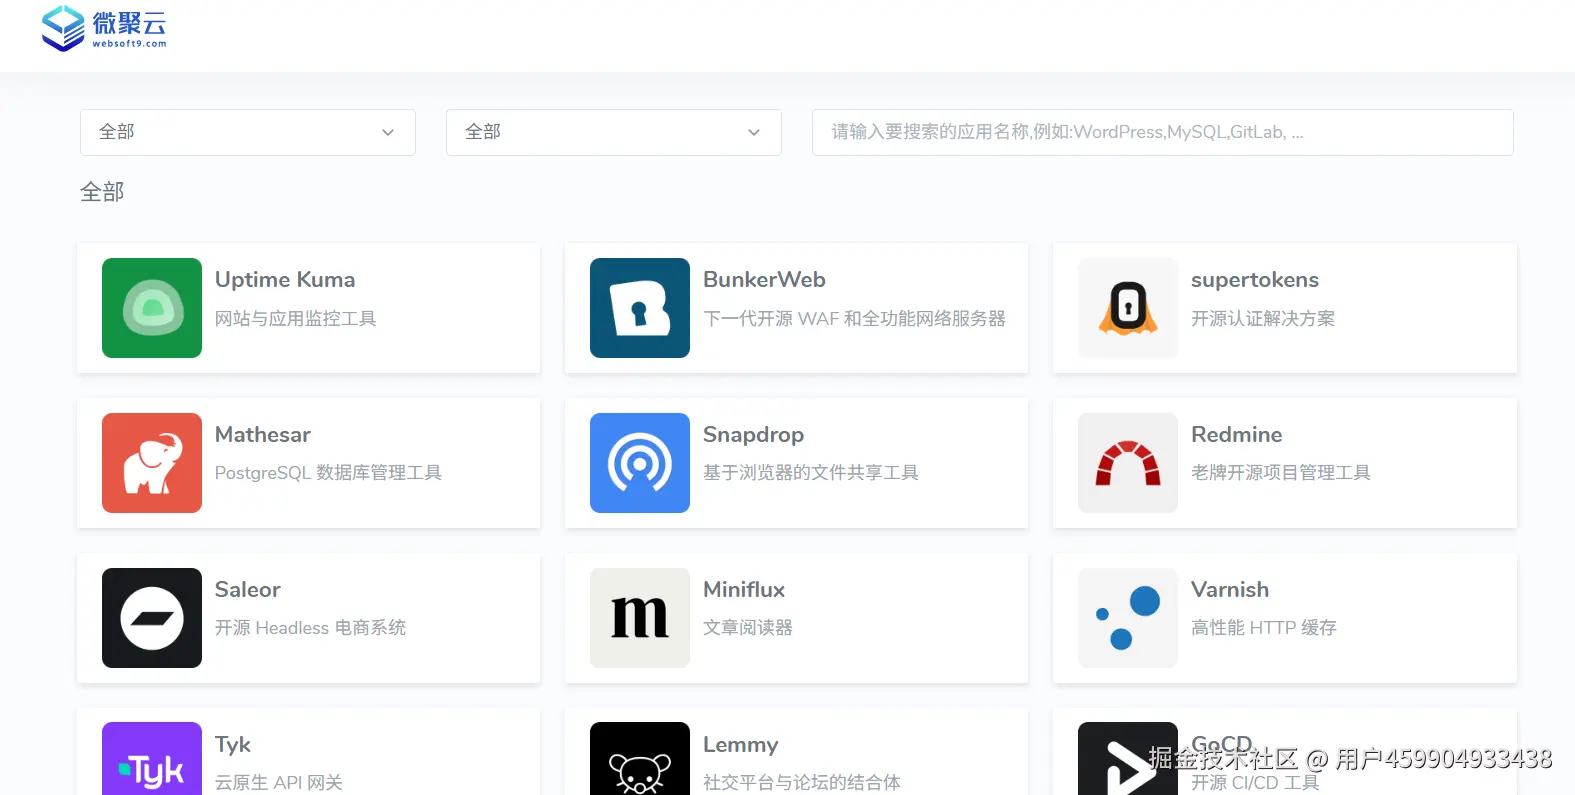Screen dimensions: 1575x795
Task: Open the purple Tyk icon
Action: (152, 759)
